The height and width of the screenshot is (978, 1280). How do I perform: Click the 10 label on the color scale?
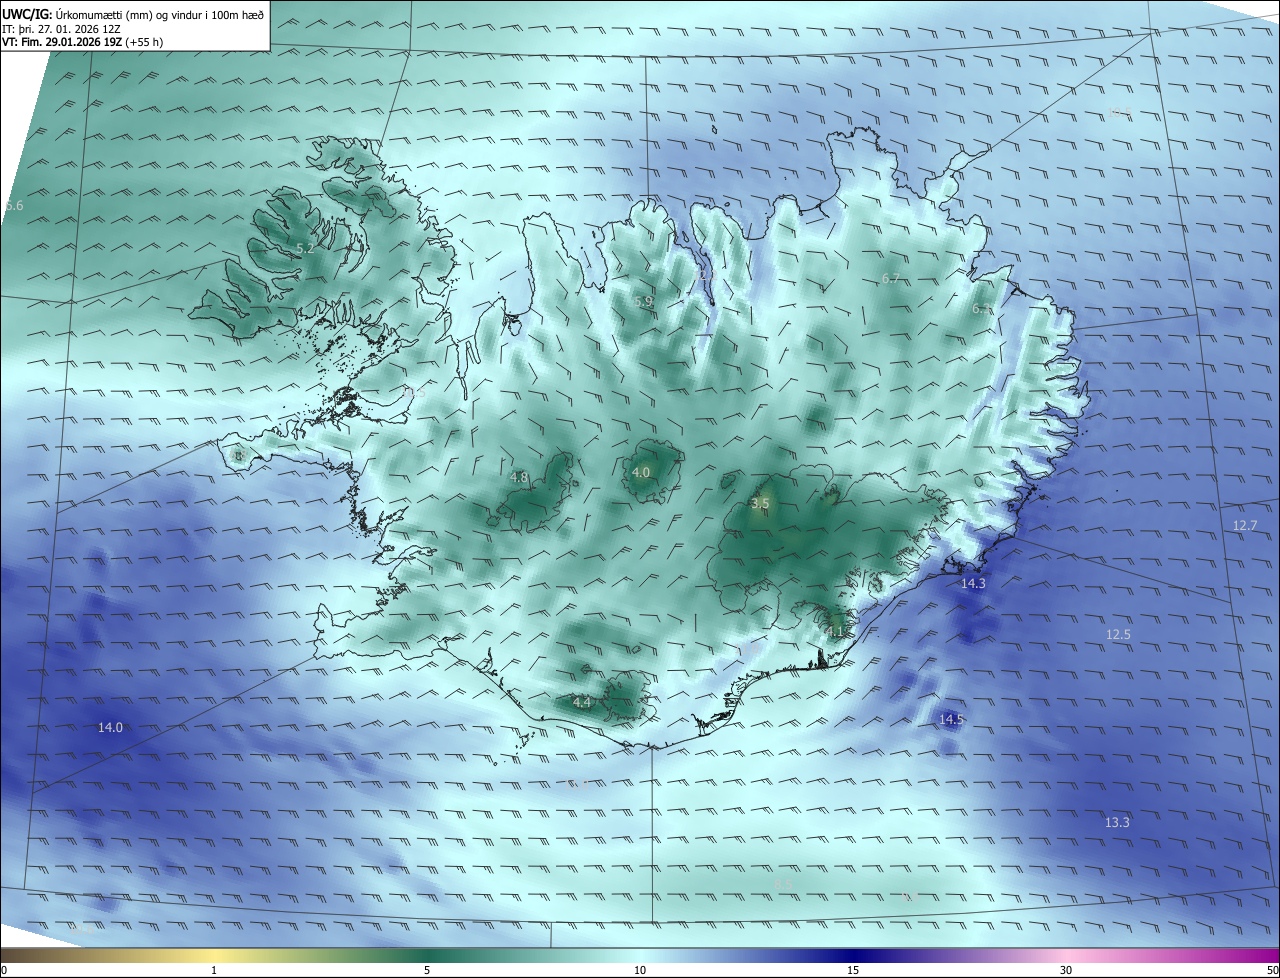click(640, 970)
